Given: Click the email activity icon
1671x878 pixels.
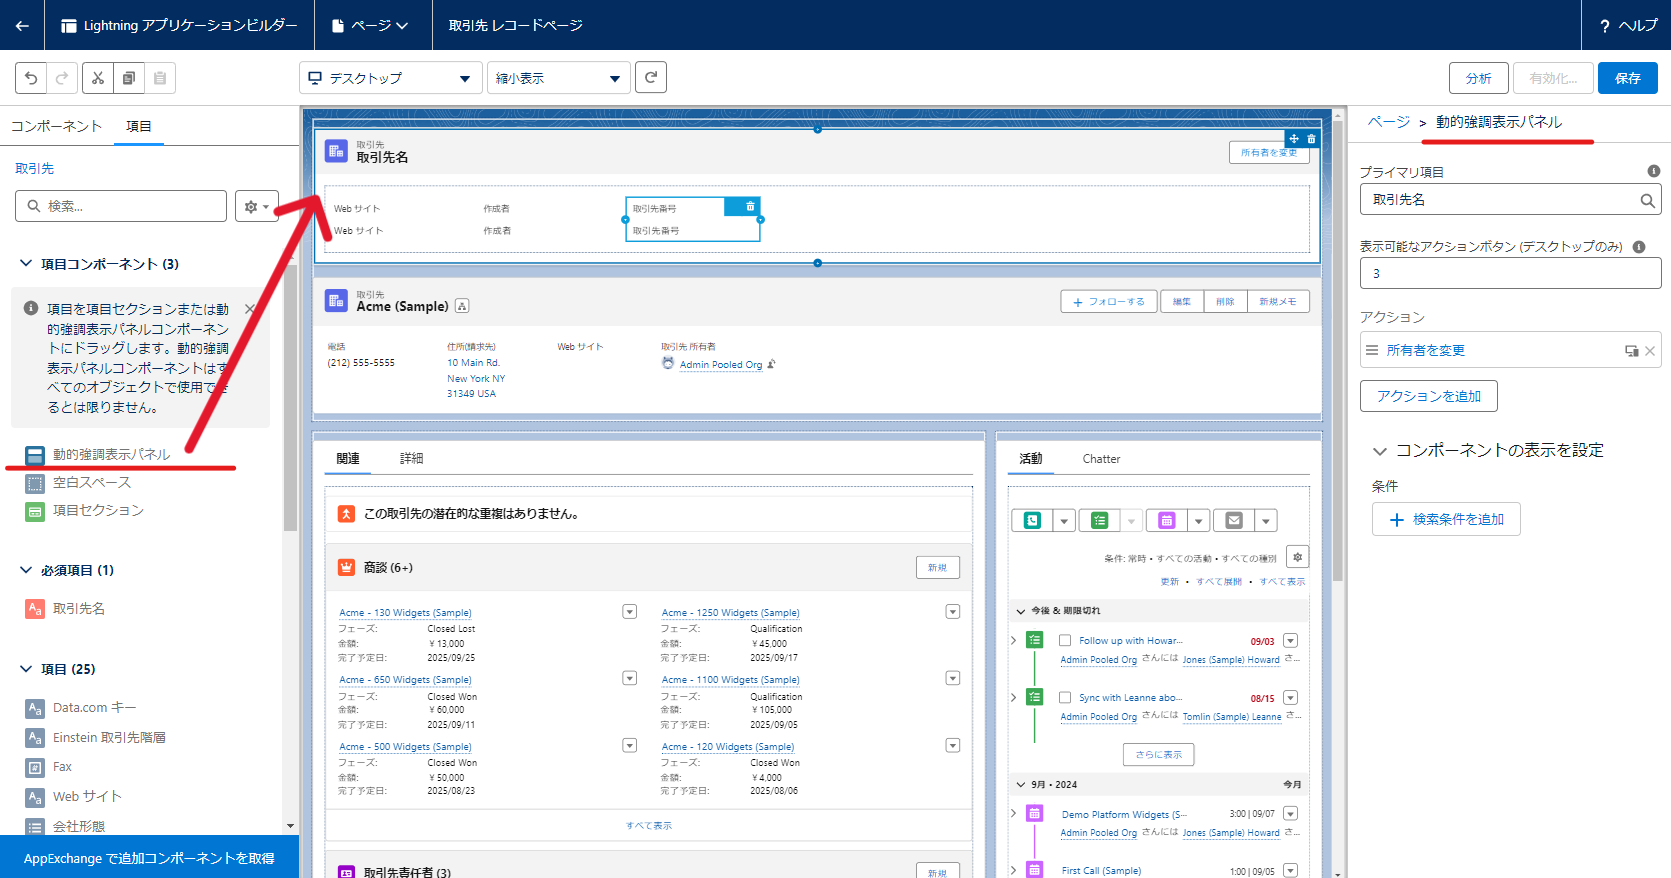Looking at the screenshot, I should point(1234,520).
